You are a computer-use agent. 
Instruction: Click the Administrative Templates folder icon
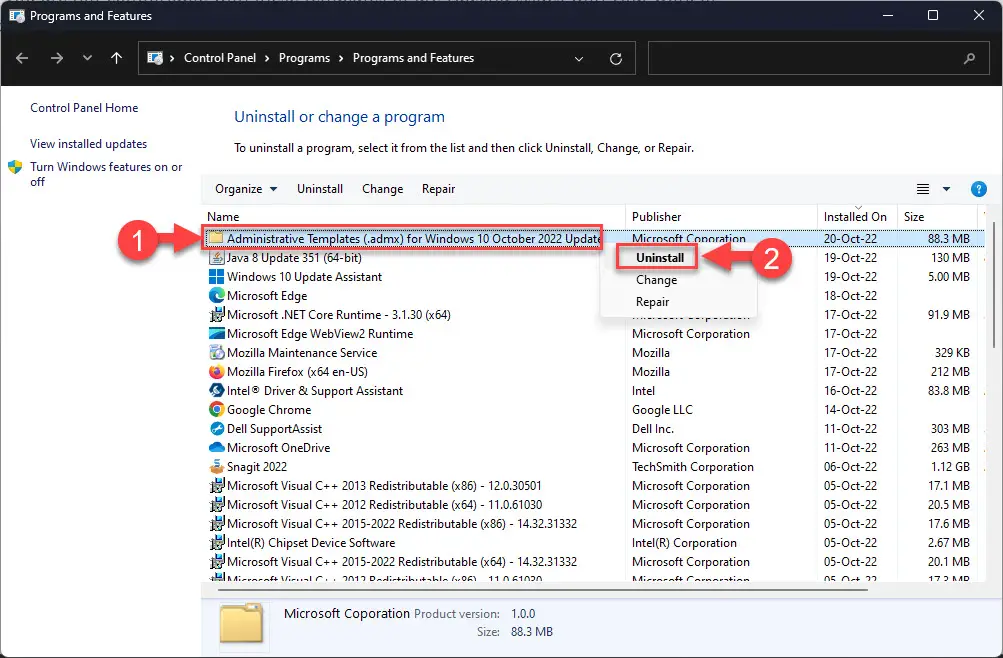[x=216, y=239]
